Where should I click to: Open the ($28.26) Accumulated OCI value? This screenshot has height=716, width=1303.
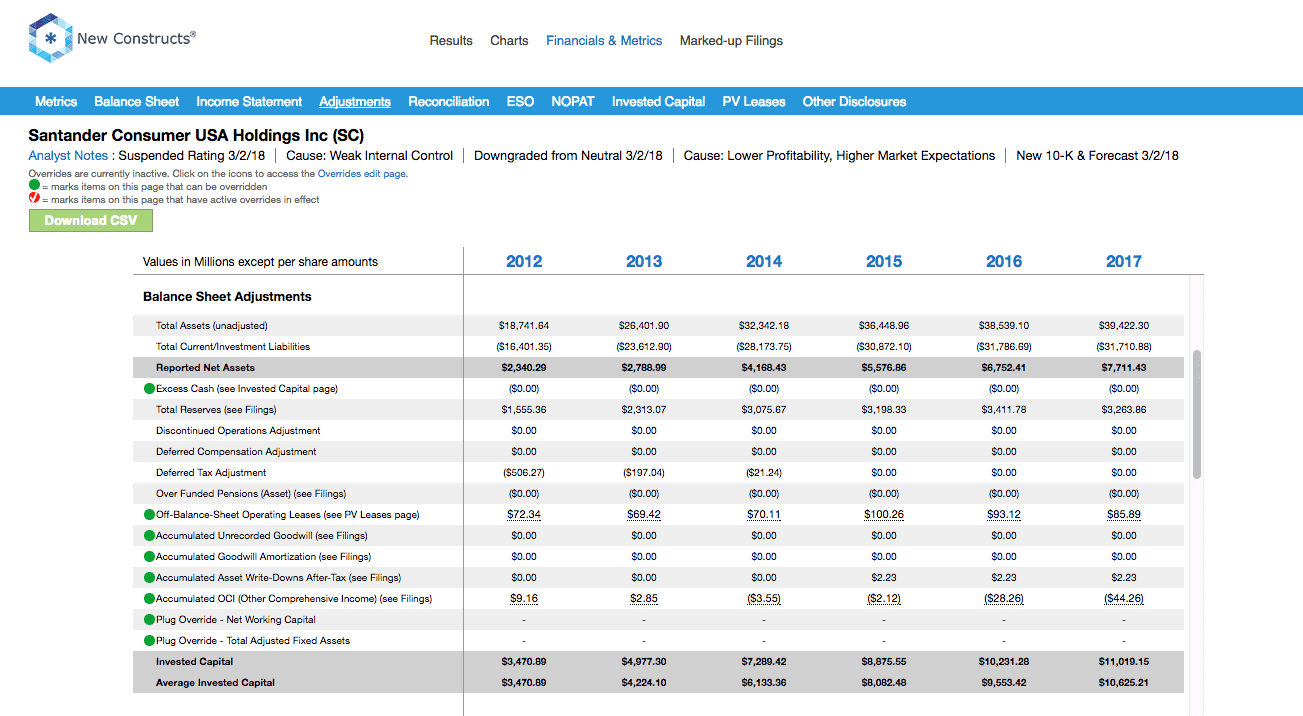click(1004, 598)
